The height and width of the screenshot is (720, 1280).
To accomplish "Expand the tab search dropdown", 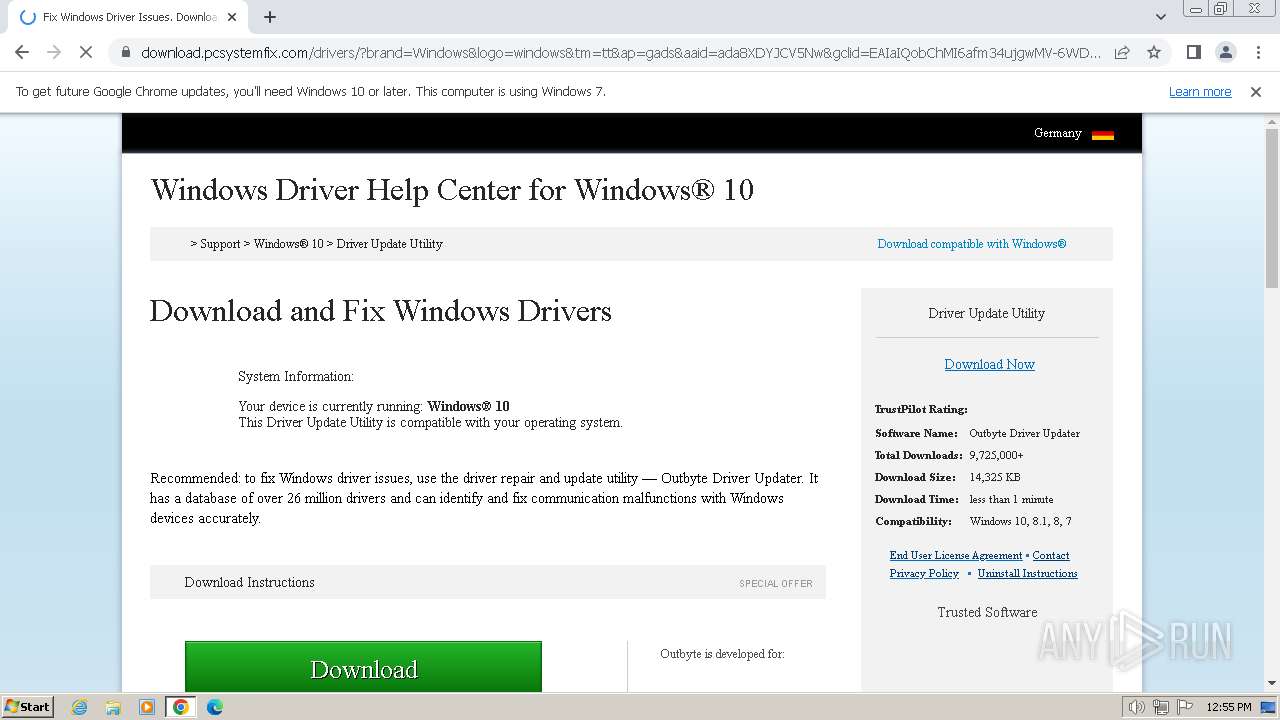I will click(1161, 17).
